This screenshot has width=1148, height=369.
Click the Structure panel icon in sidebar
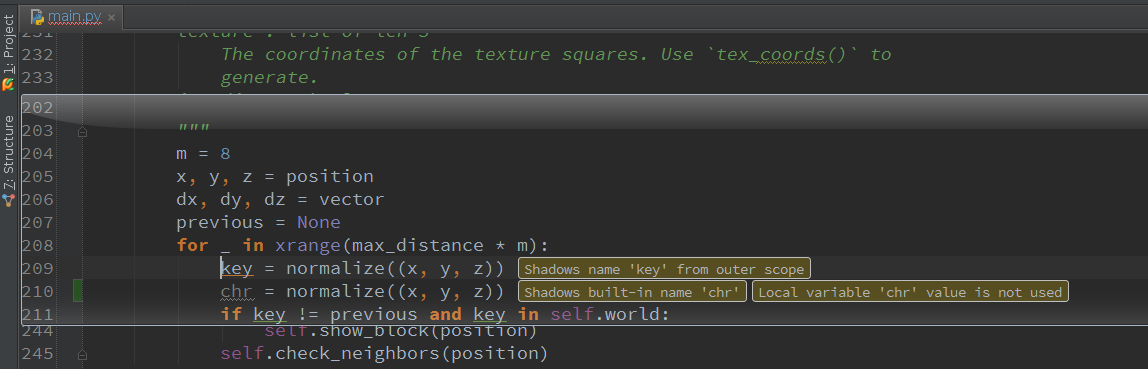tap(8, 198)
